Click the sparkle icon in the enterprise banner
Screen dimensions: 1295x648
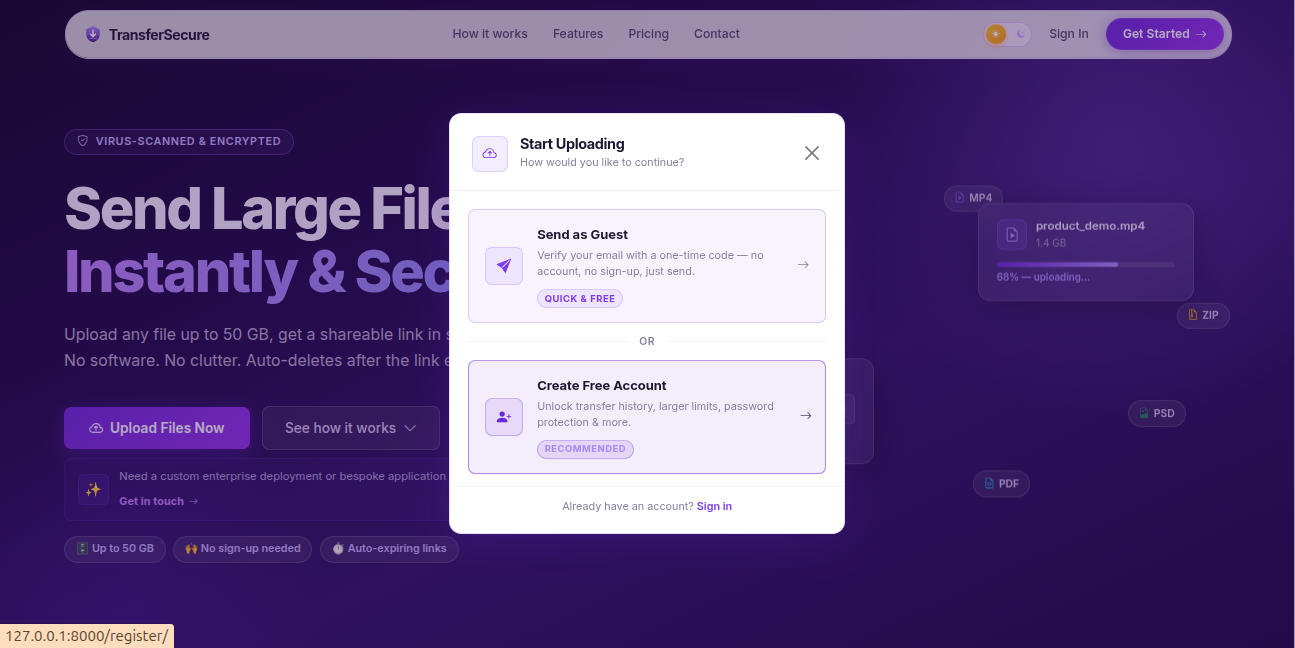93,489
